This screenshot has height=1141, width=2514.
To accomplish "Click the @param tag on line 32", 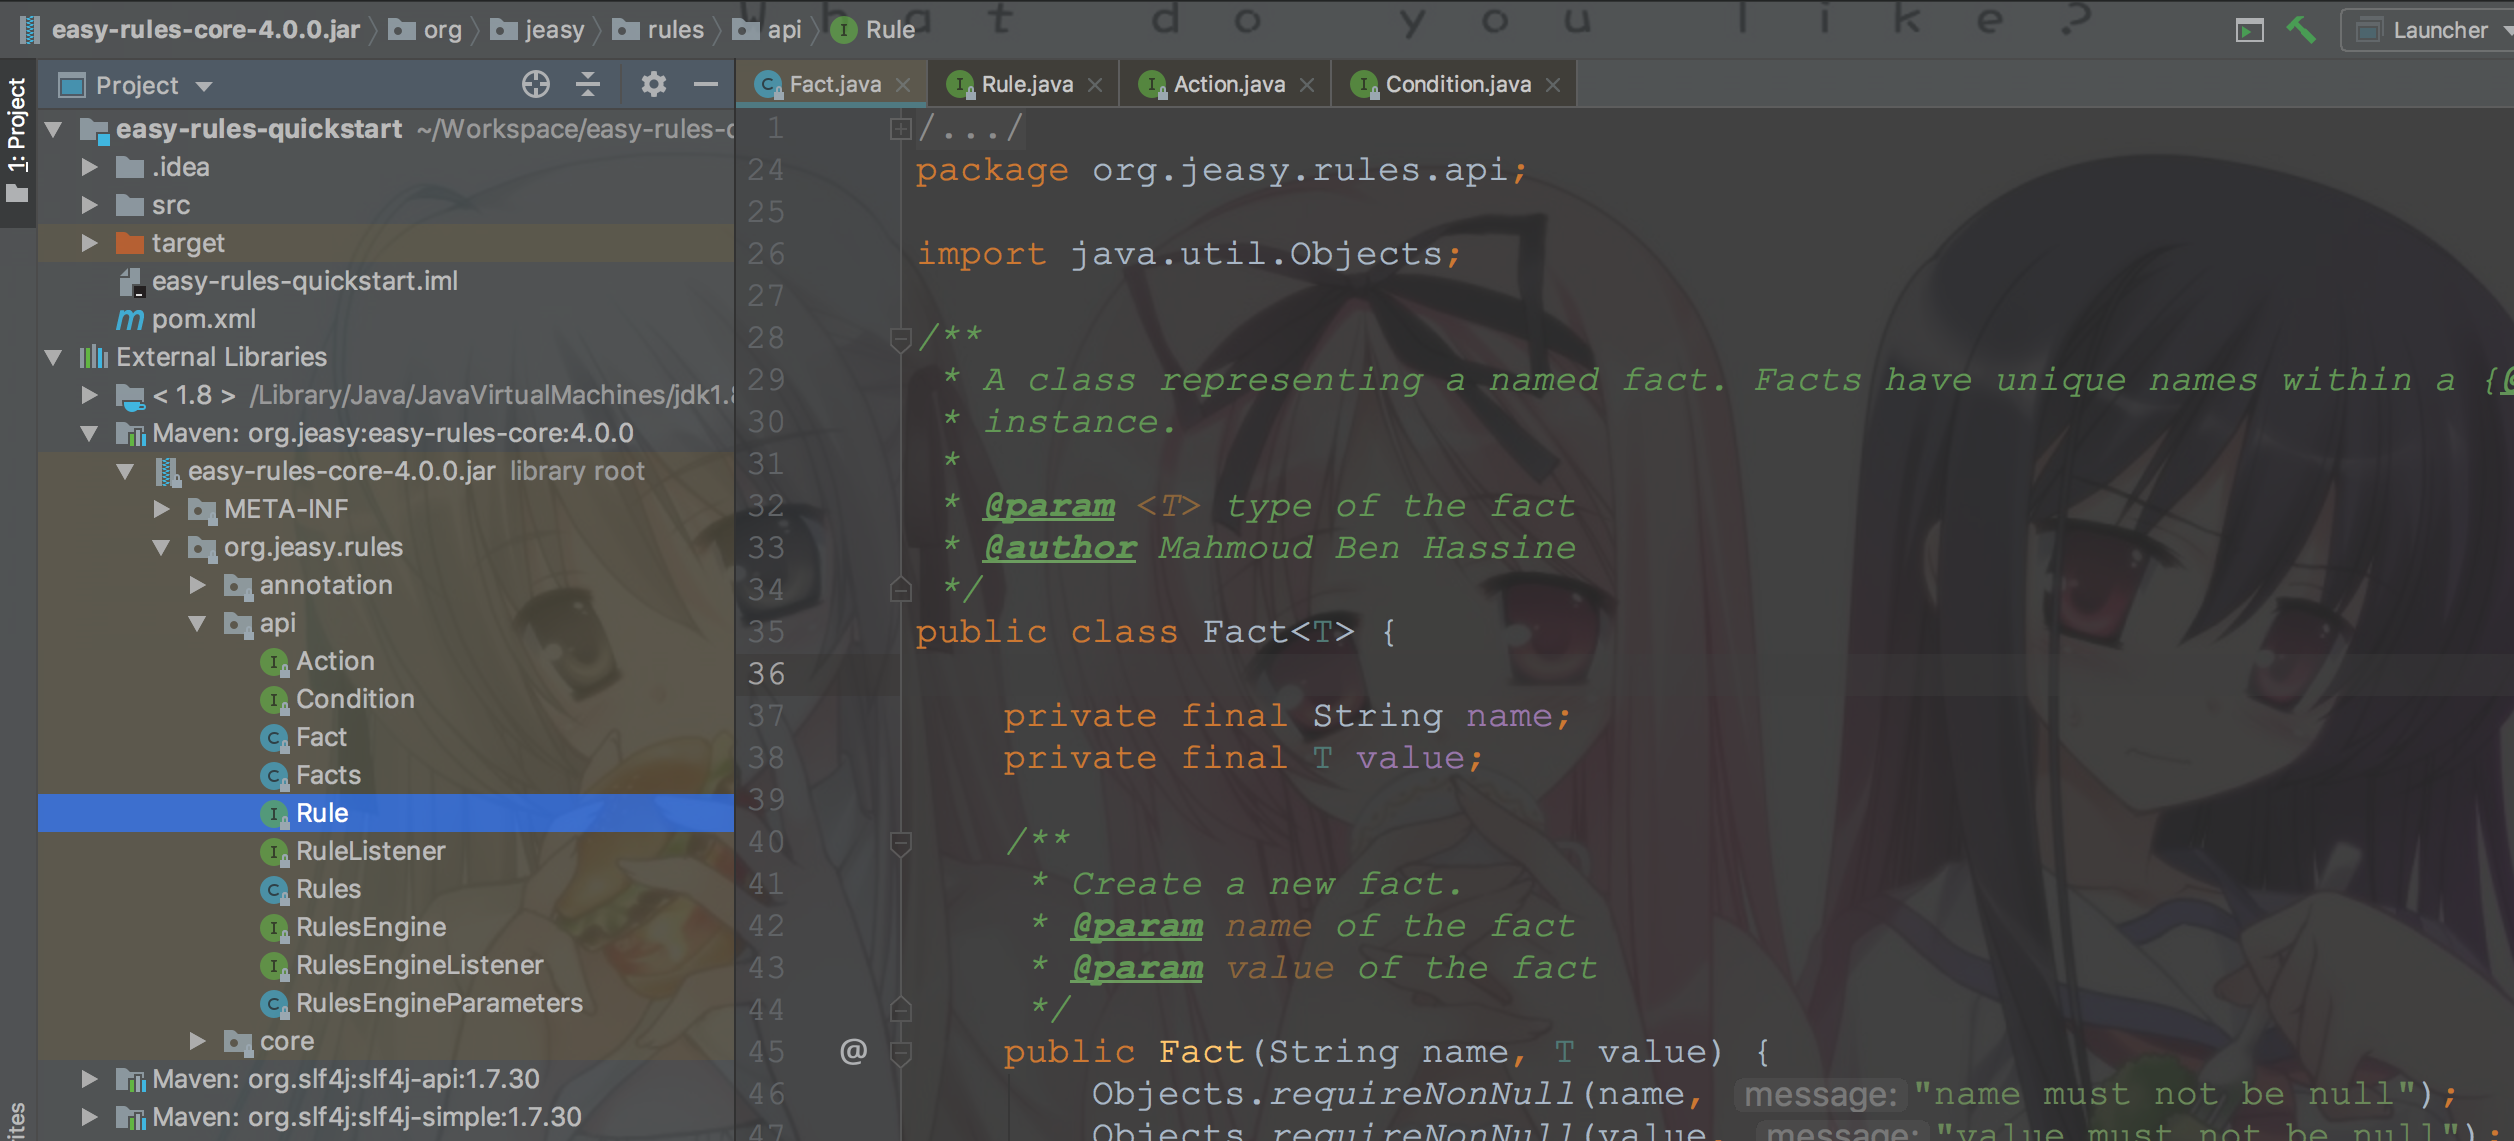I will [1049, 506].
